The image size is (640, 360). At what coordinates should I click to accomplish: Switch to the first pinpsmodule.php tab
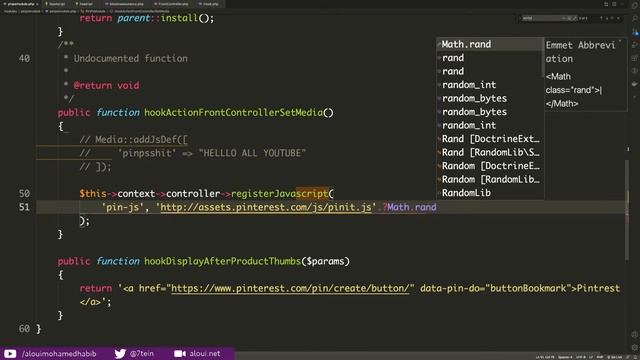[x=20, y=4]
